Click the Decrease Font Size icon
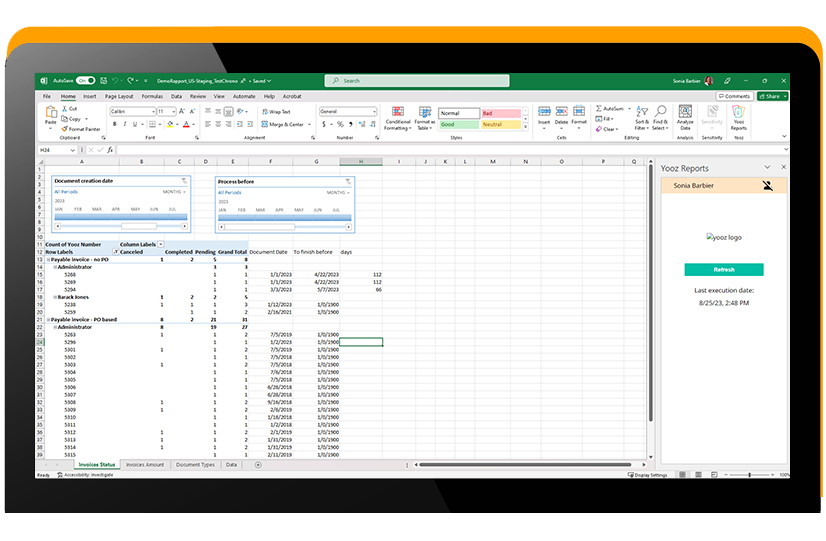This screenshot has width=826, height=541. point(192,111)
